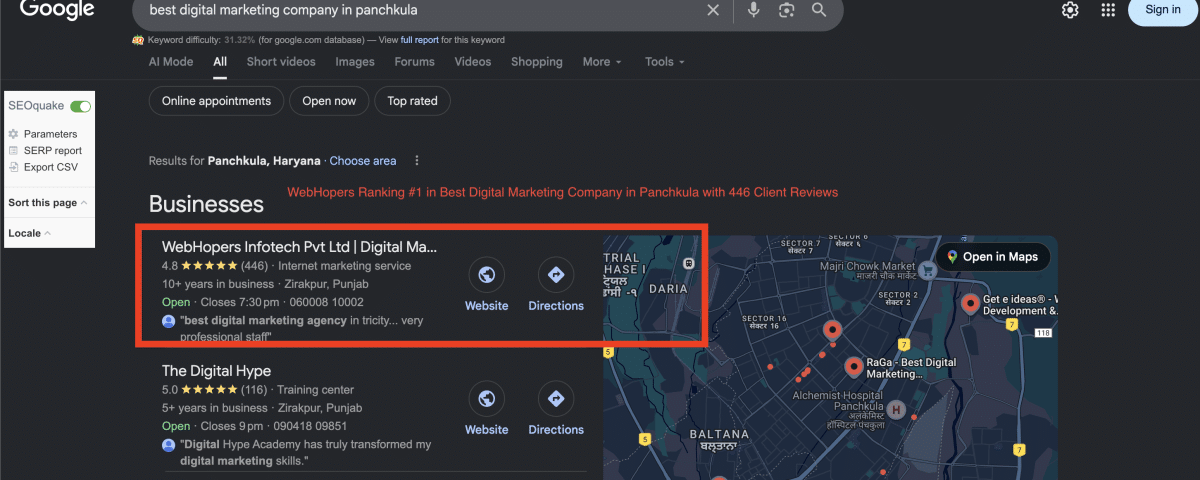Select Get e ideas map pin
The height and width of the screenshot is (480, 1200).
pos(969,304)
